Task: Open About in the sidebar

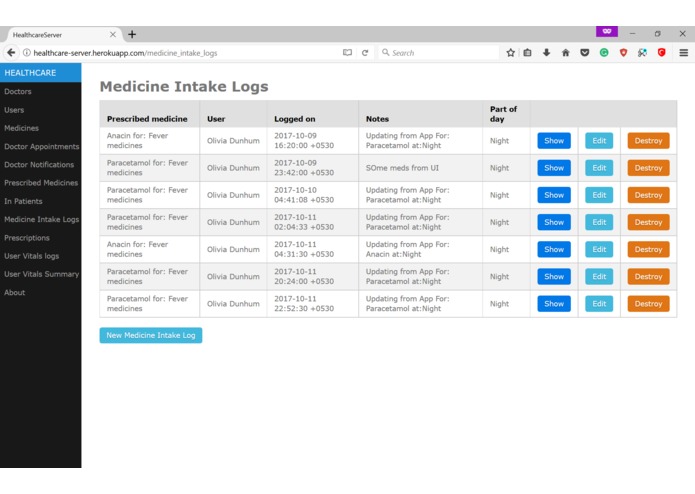Action: tap(15, 292)
